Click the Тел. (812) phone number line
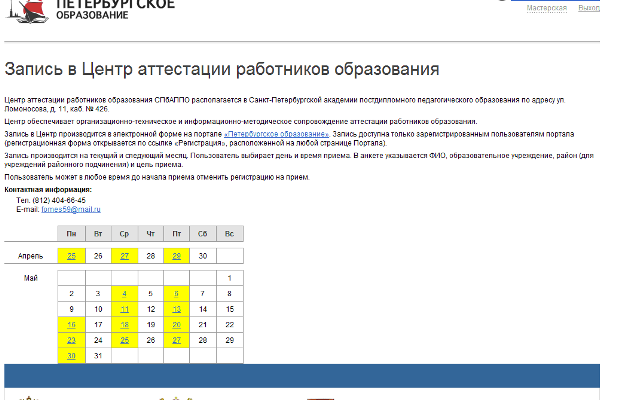The width and height of the screenshot is (623, 400). [x=51, y=200]
